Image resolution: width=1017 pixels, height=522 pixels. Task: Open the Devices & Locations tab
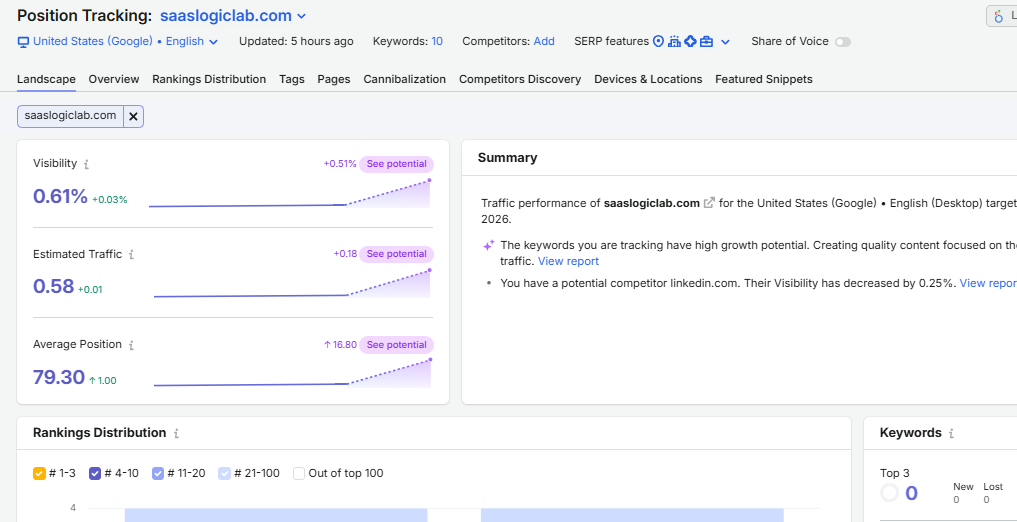click(x=648, y=79)
